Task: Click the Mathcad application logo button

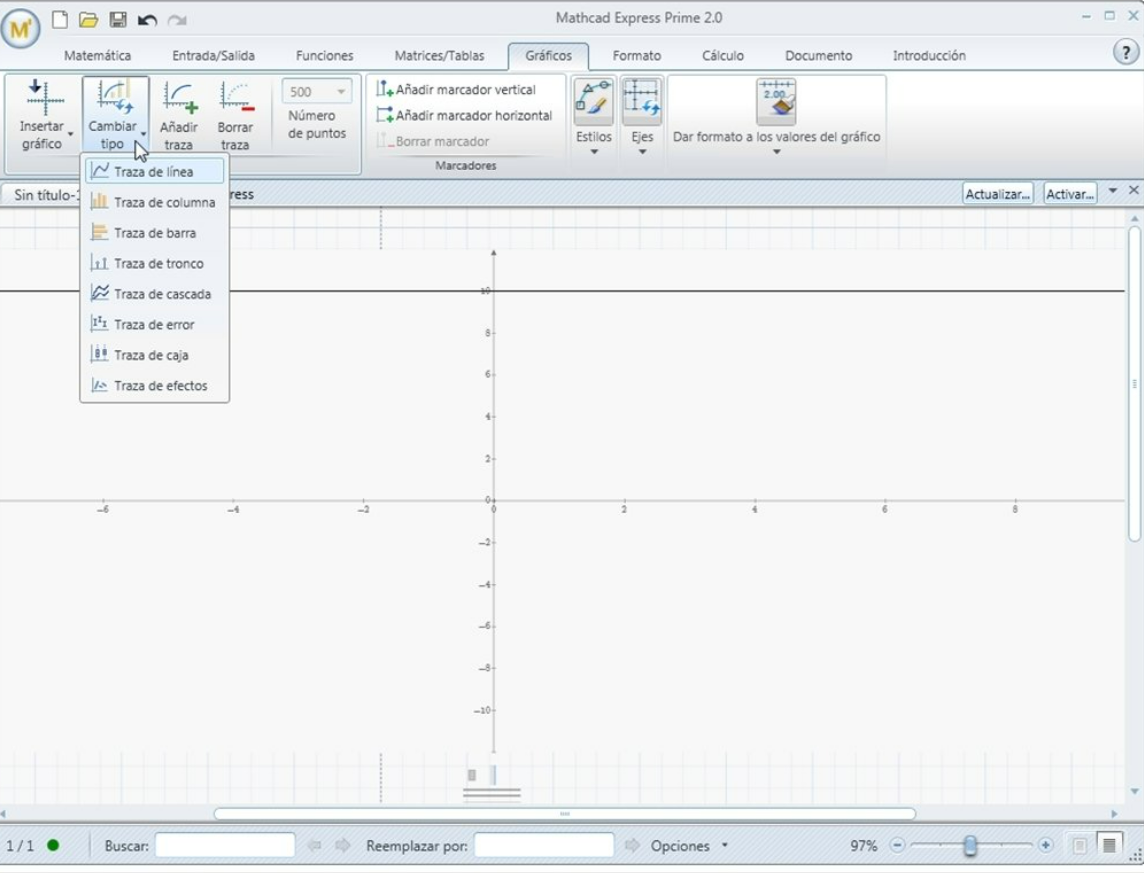Action: point(20,29)
